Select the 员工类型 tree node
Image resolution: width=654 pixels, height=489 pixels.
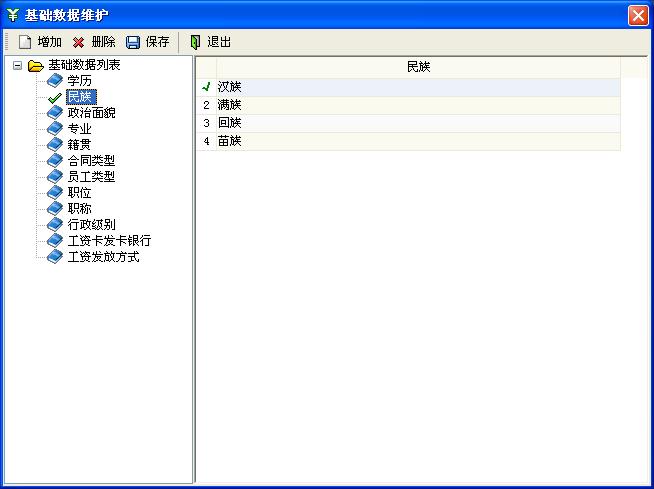pos(91,176)
